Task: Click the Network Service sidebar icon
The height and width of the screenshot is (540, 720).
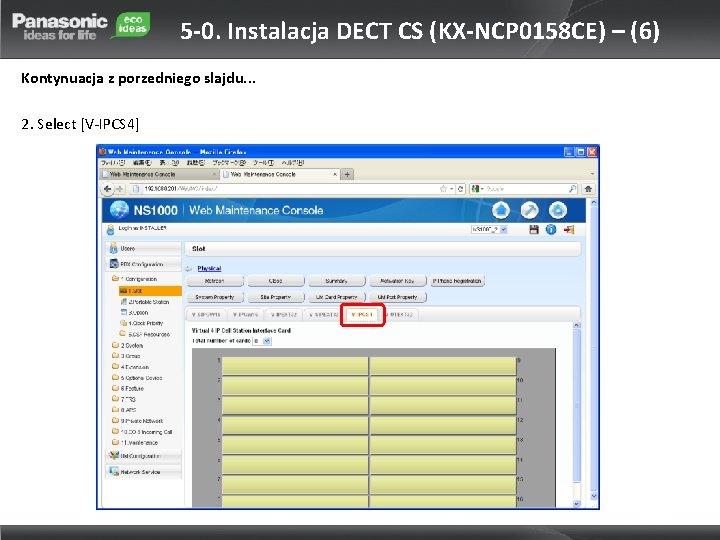Action: click(x=113, y=472)
